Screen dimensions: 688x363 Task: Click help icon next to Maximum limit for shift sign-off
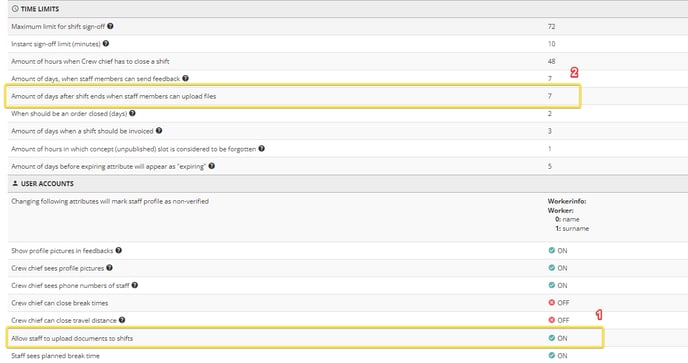(x=110, y=26)
